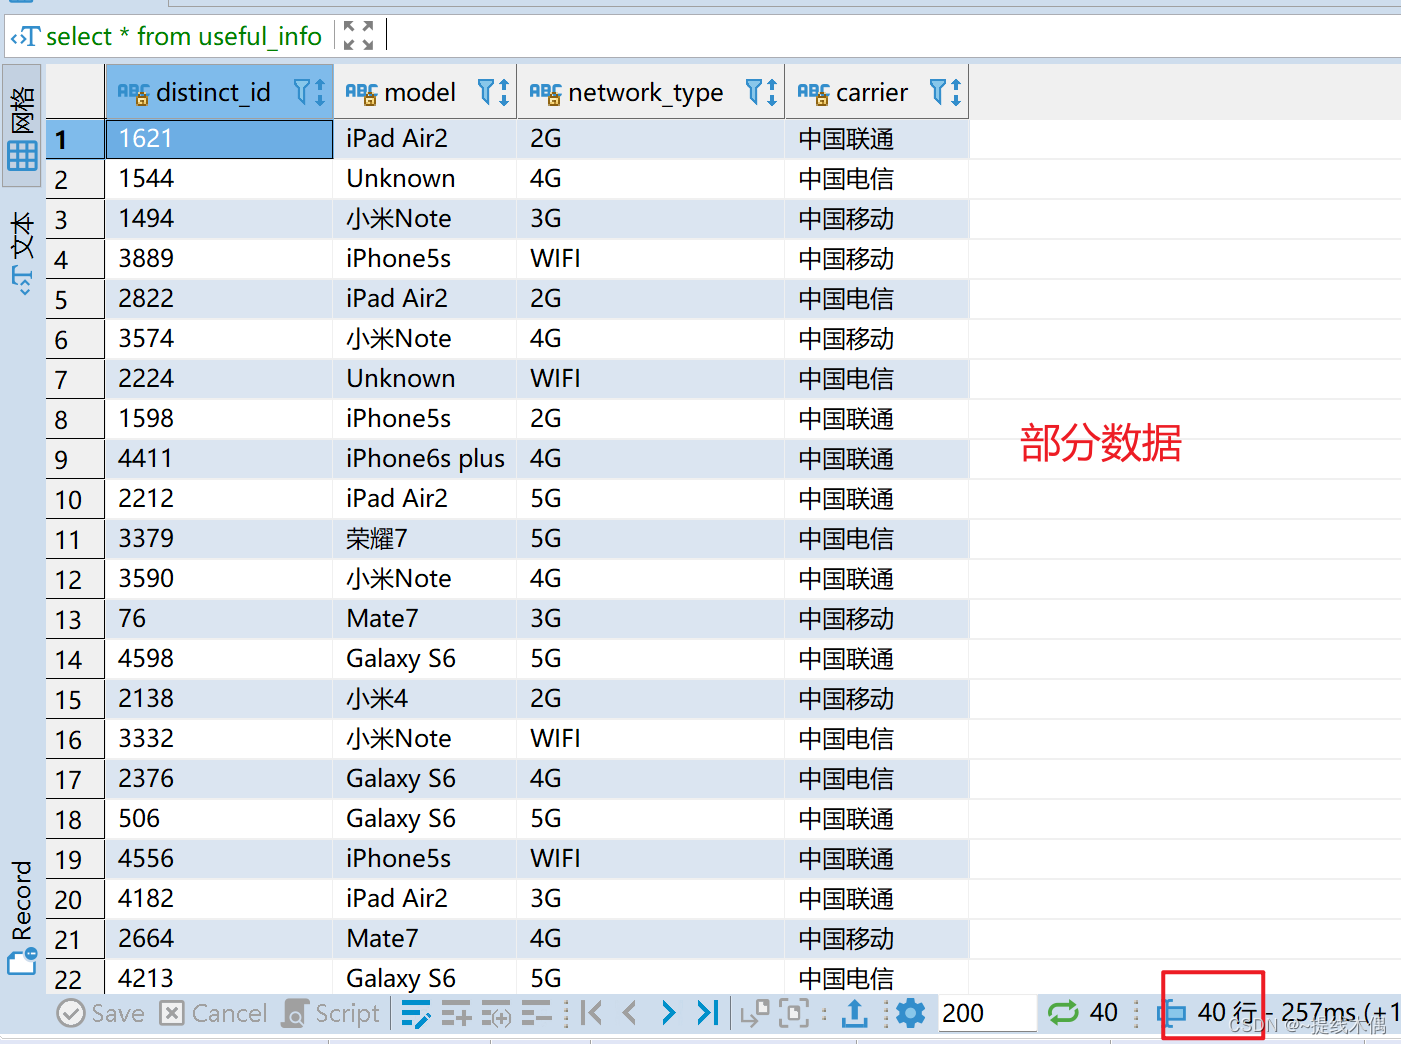This screenshot has width=1401, height=1044.
Task: Toggle sort arrows on carrier column
Action: pyautogui.click(x=956, y=92)
